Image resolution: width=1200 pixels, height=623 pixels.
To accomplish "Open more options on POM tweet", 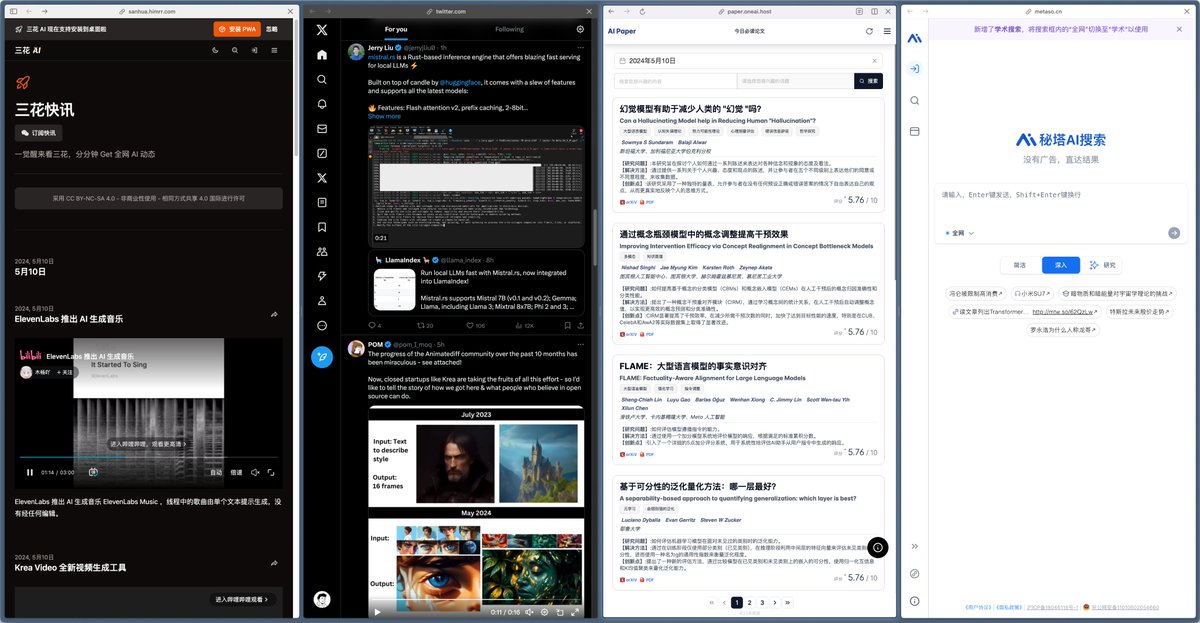I will coord(580,344).
